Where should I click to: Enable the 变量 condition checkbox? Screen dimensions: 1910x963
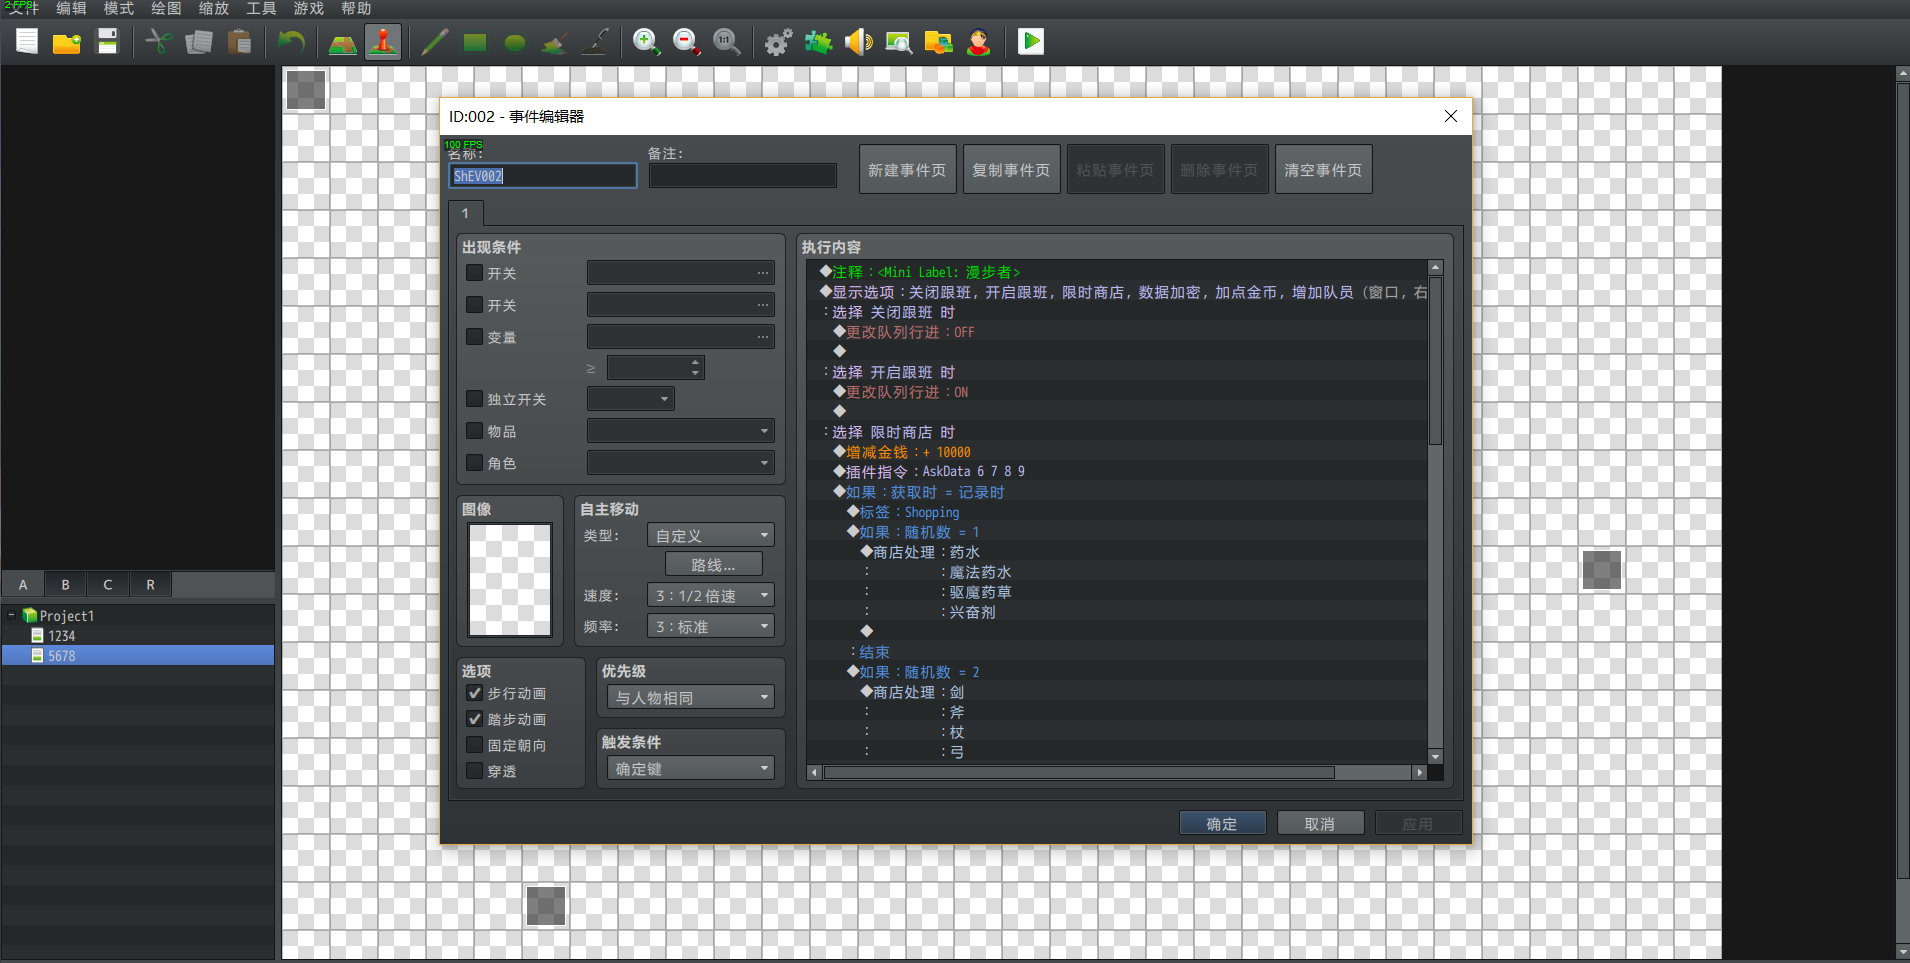[475, 337]
